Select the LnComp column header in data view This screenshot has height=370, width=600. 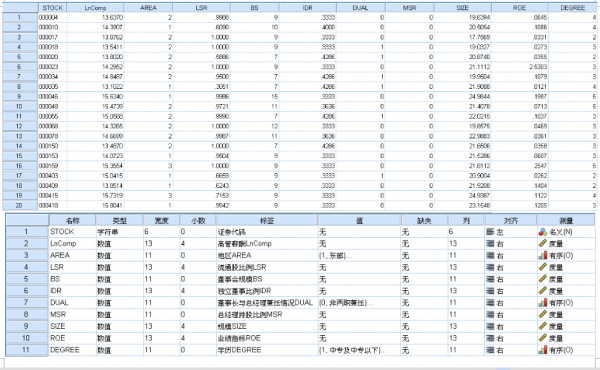tap(95, 8)
